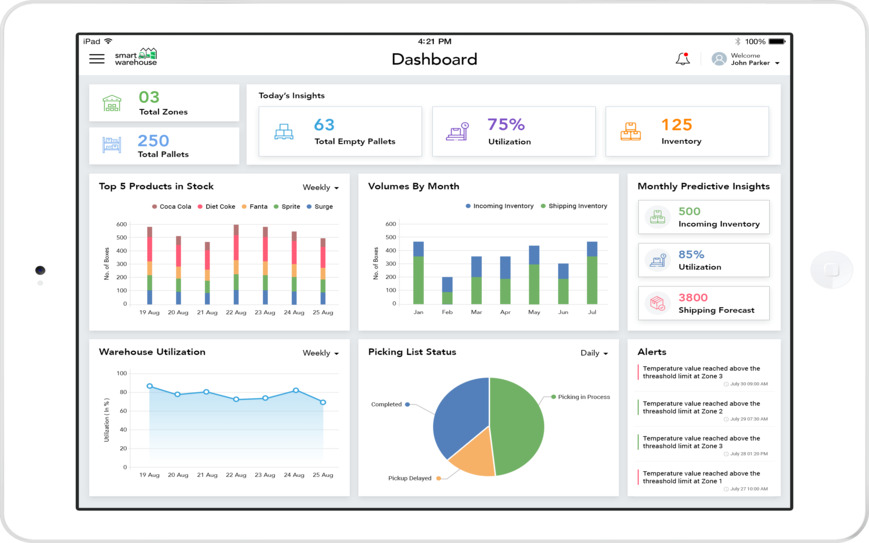Click the Total Zones warehouse icon

[112, 103]
